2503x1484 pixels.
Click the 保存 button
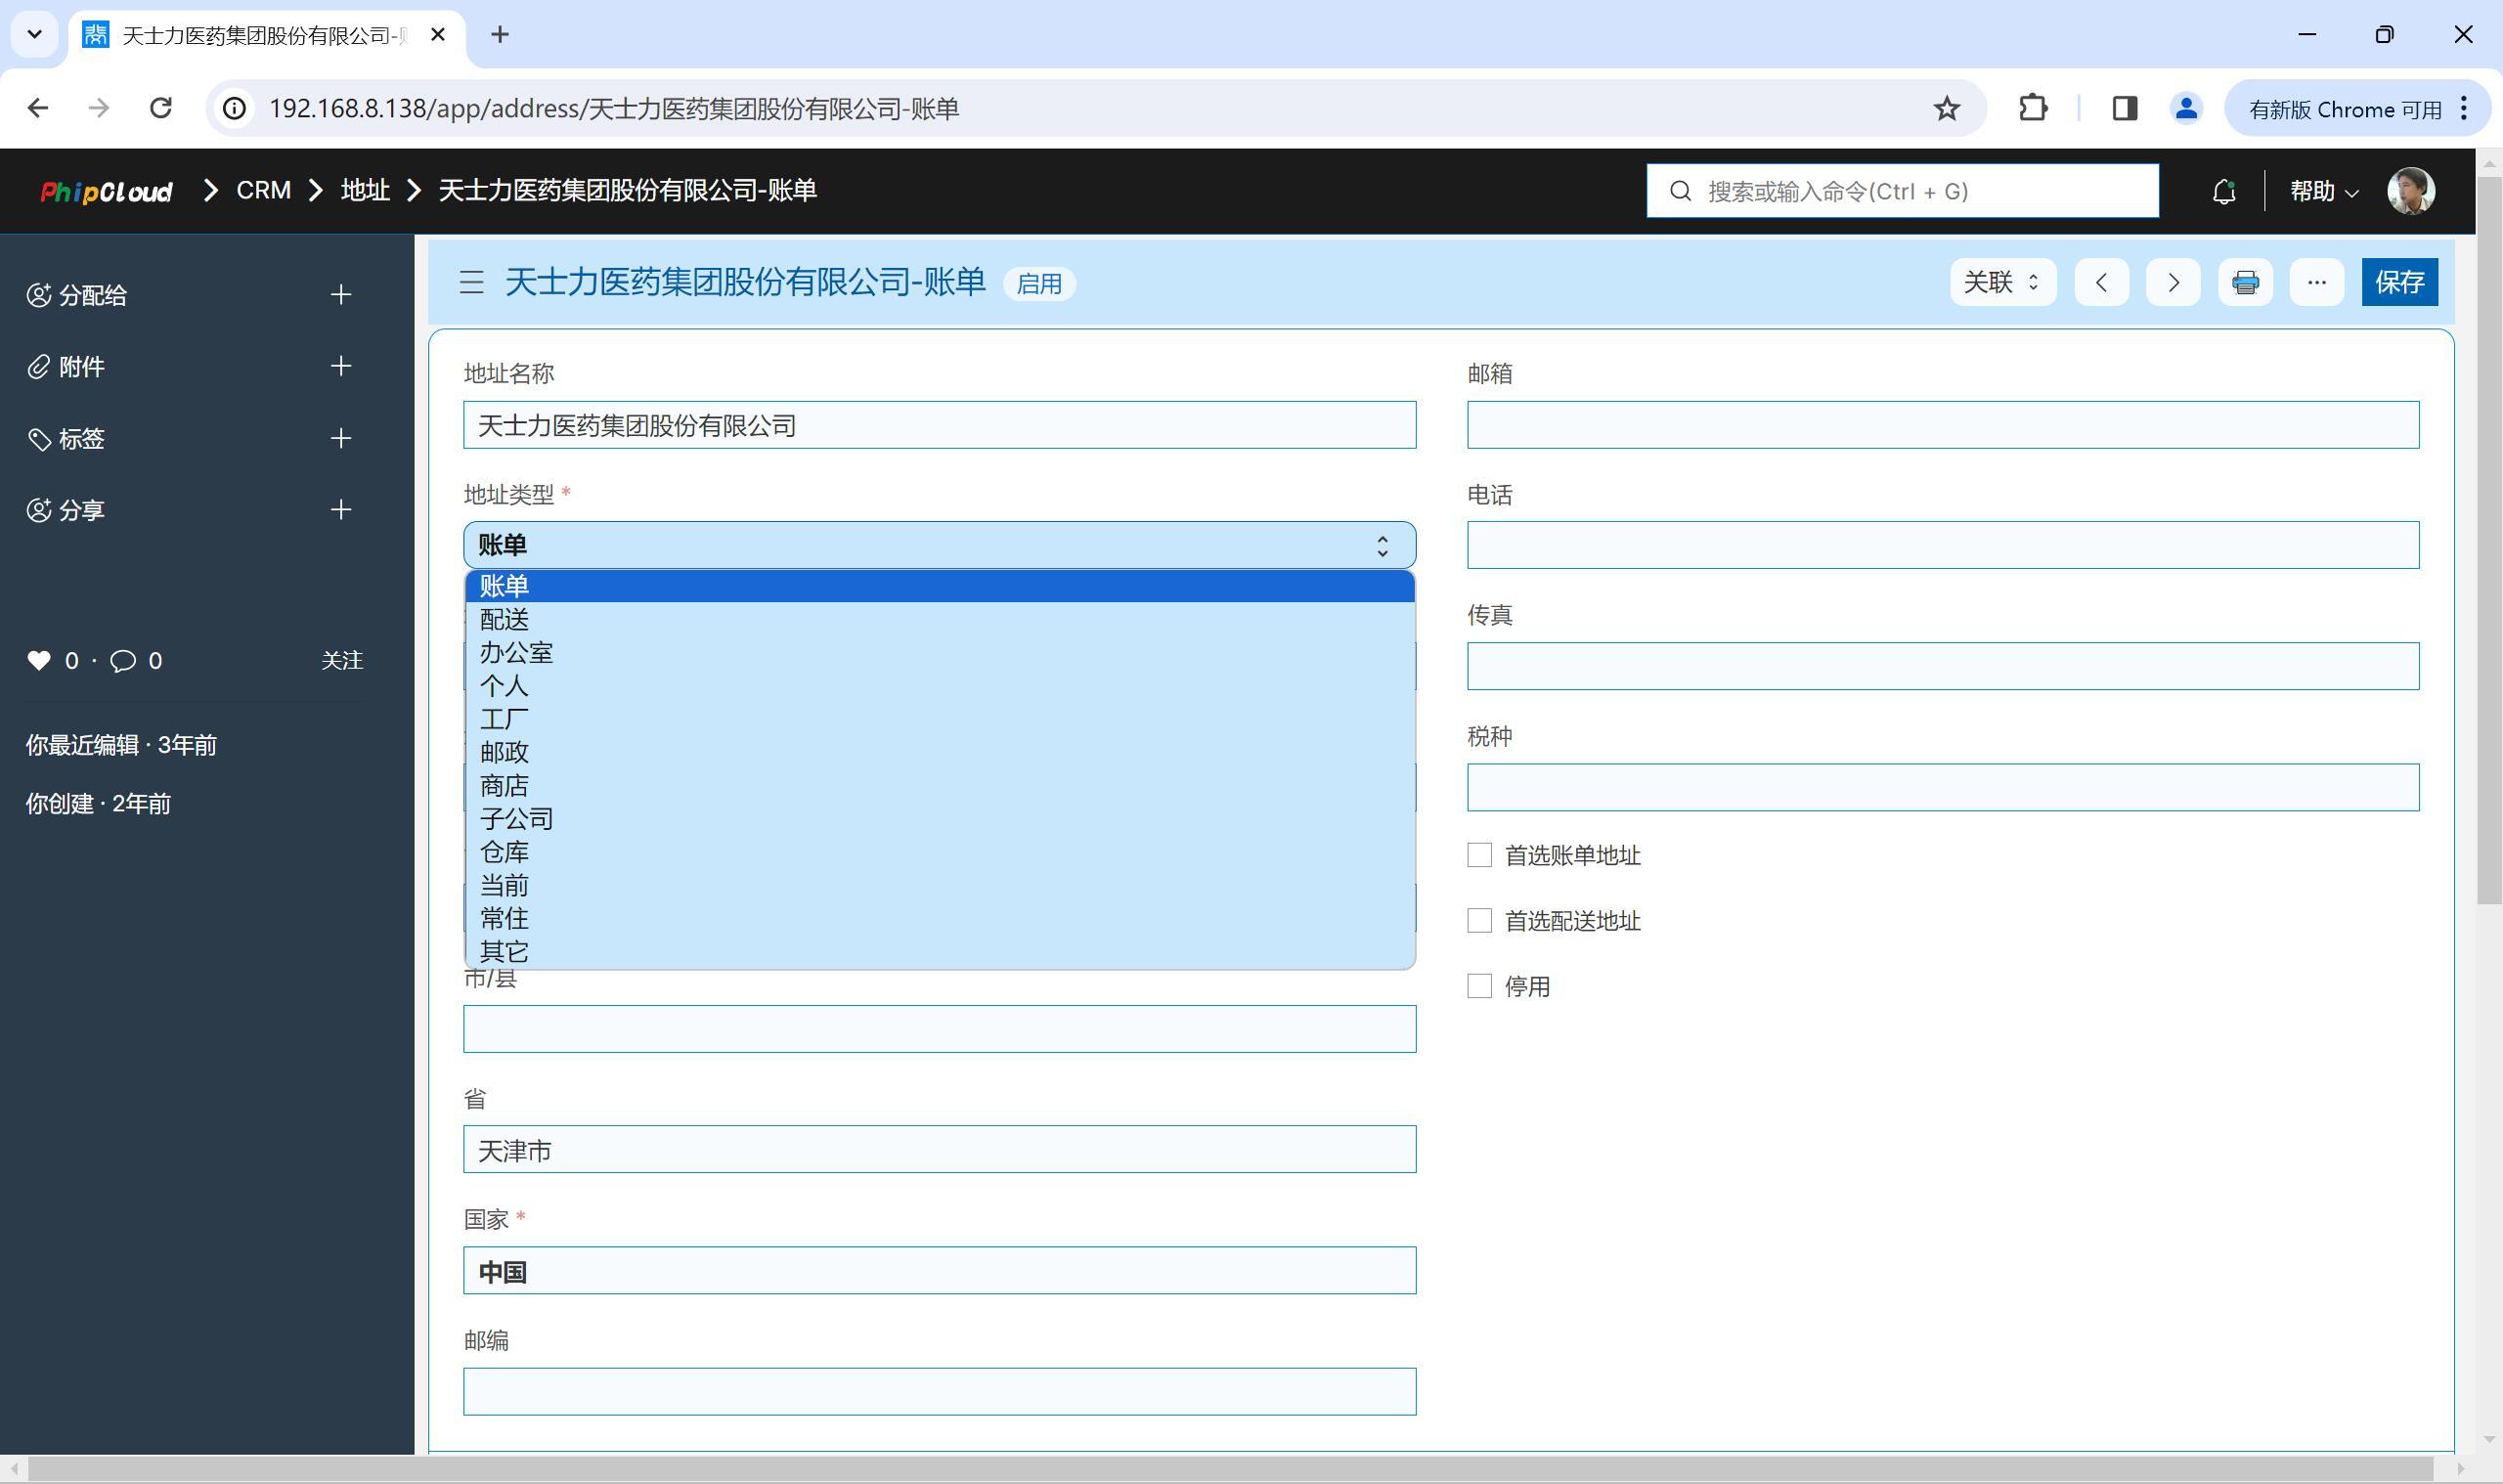pyautogui.click(x=2399, y=282)
